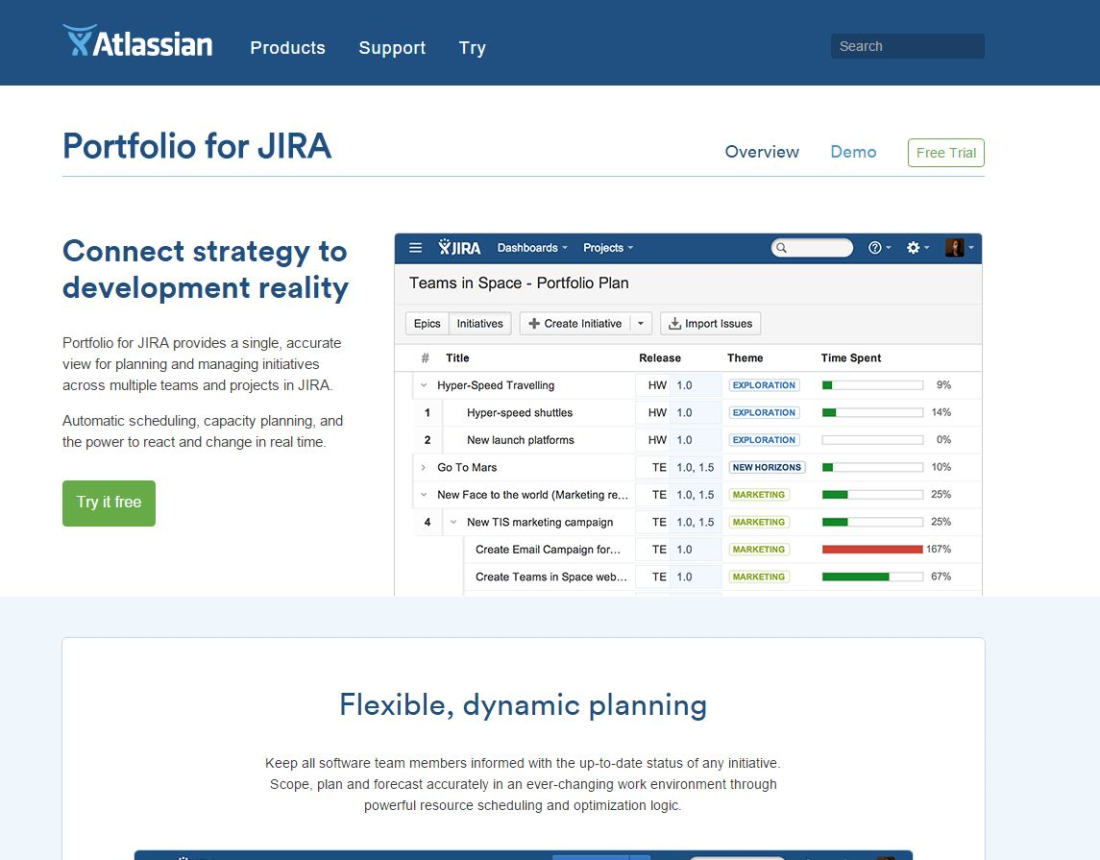Select the Create Email Campaign for… row
Screen dimensions: 1100x860
(x=548, y=549)
